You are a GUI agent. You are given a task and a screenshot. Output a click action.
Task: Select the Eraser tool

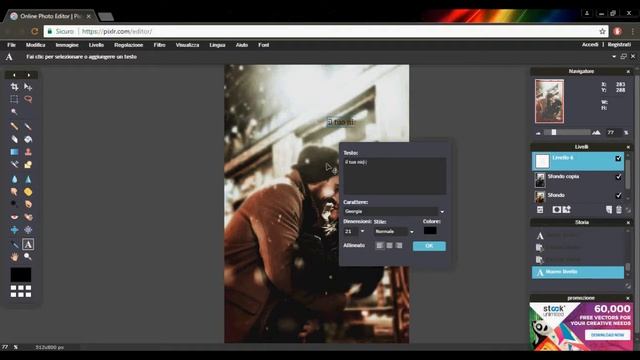pyautogui.click(x=14, y=139)
